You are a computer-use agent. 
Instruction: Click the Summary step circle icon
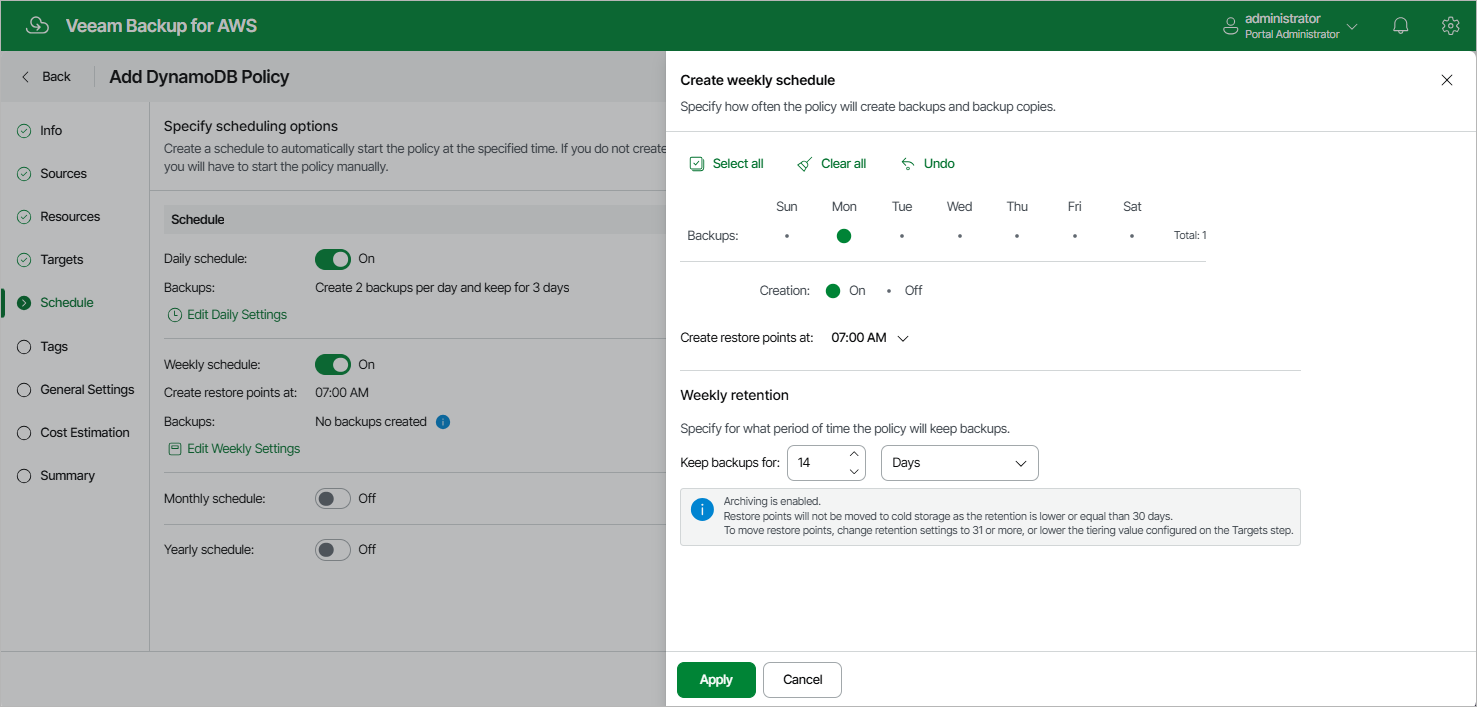tap(24, 476)
